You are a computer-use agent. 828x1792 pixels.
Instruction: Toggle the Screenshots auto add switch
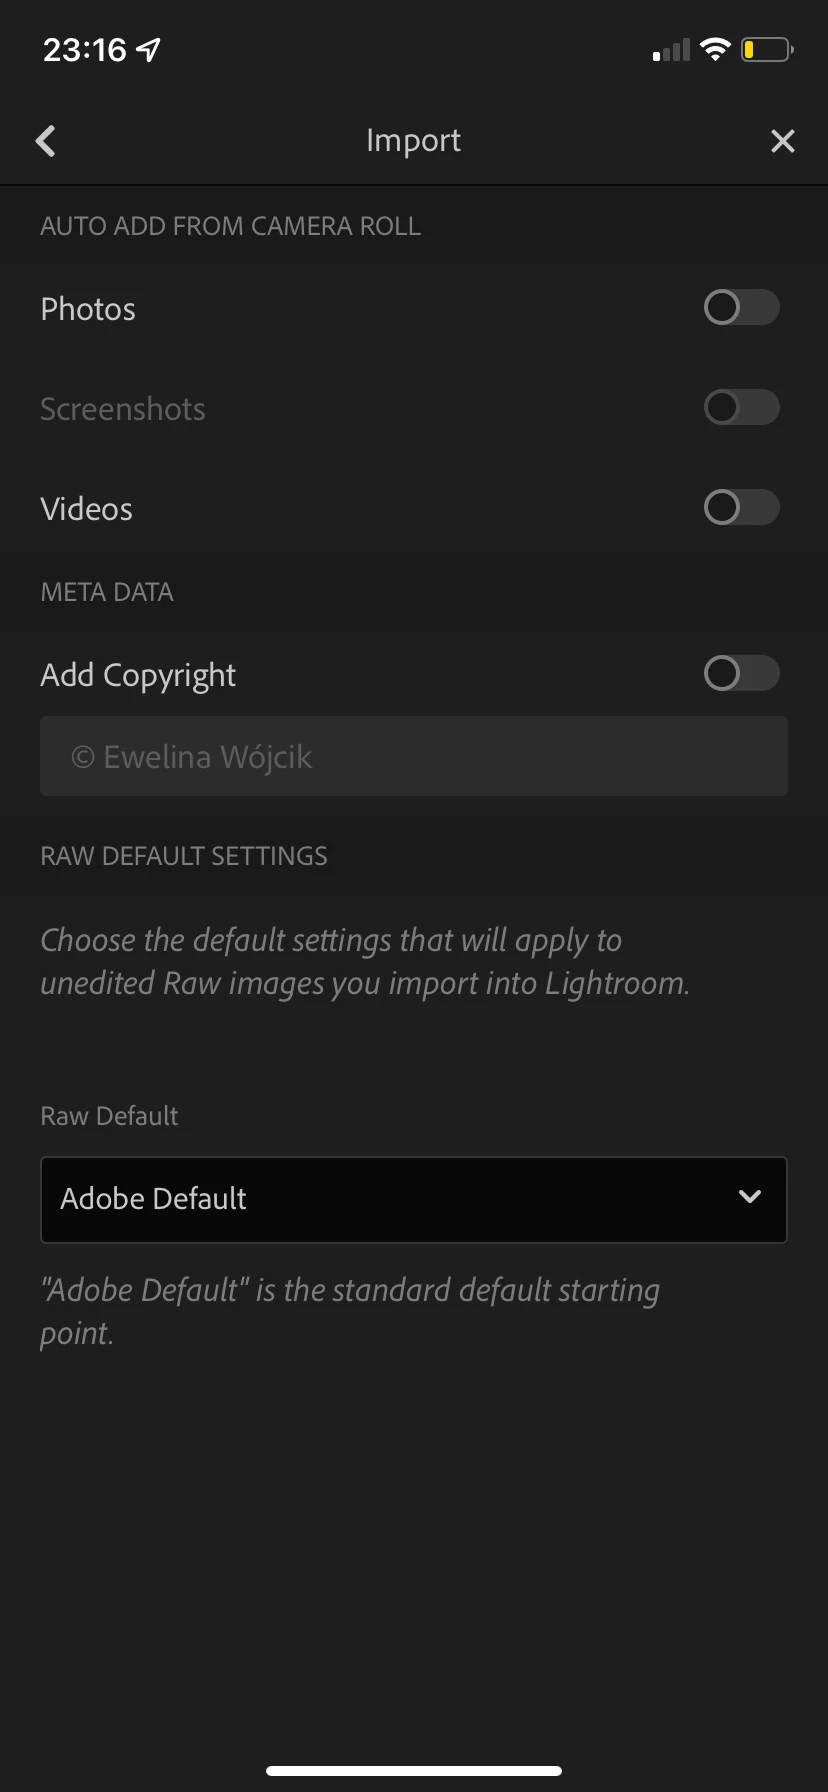[x=741, y=408]
